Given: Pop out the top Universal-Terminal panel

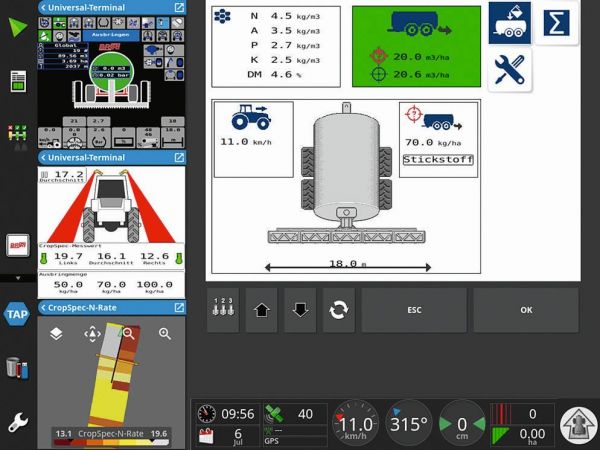Looking at the screenshot, I should (179, 7).
